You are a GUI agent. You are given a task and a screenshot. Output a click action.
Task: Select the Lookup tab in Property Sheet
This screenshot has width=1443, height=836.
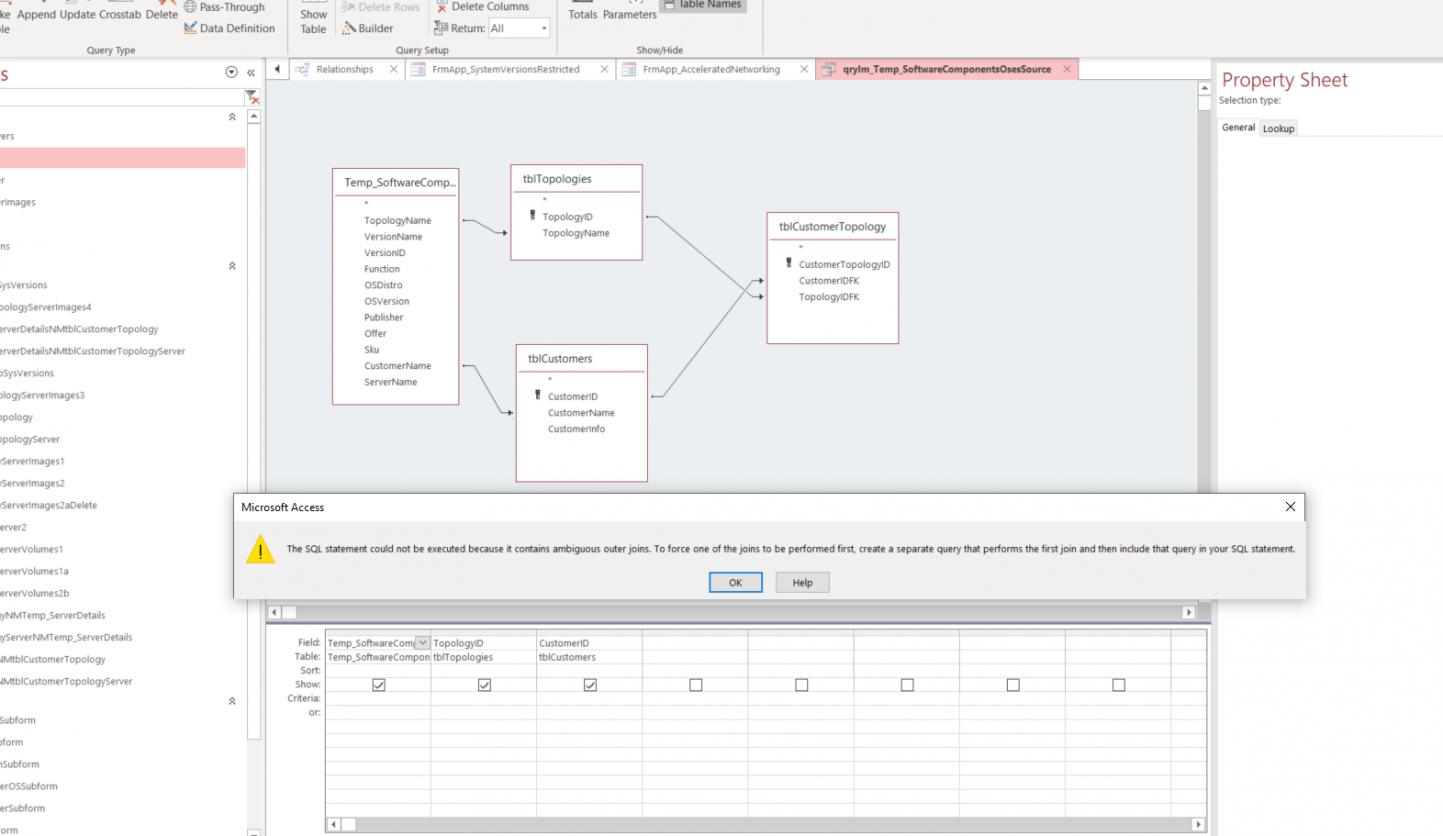pos(1278,128)
